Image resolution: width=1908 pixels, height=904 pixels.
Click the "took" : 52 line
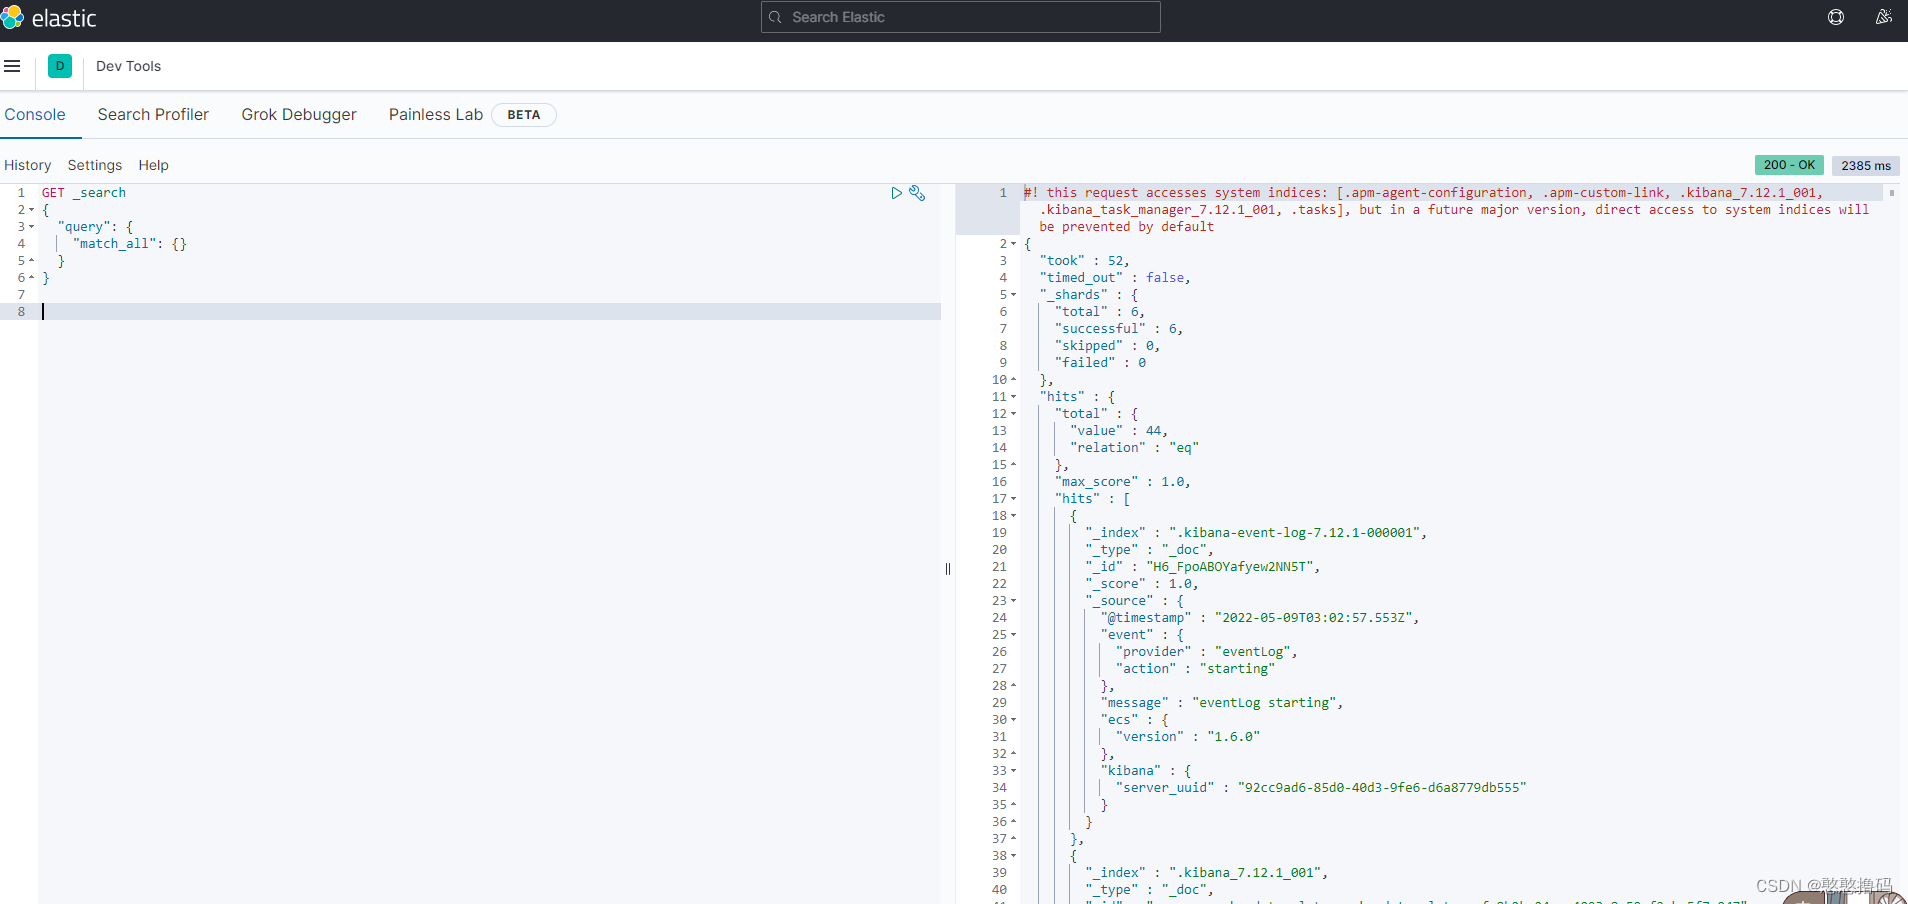pos(1084,261)
